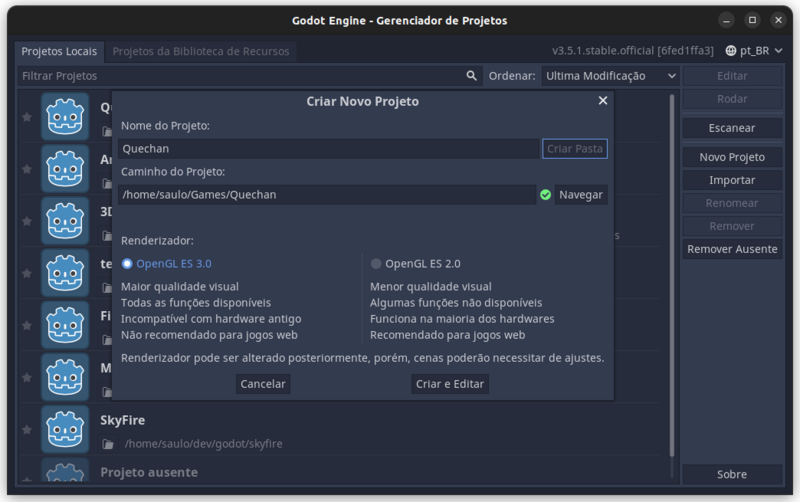The height and width of the screenshot is (502, 800).
Task: Click the /home/saulo/dev/godot/skyfire path
Action: point(204,444)
